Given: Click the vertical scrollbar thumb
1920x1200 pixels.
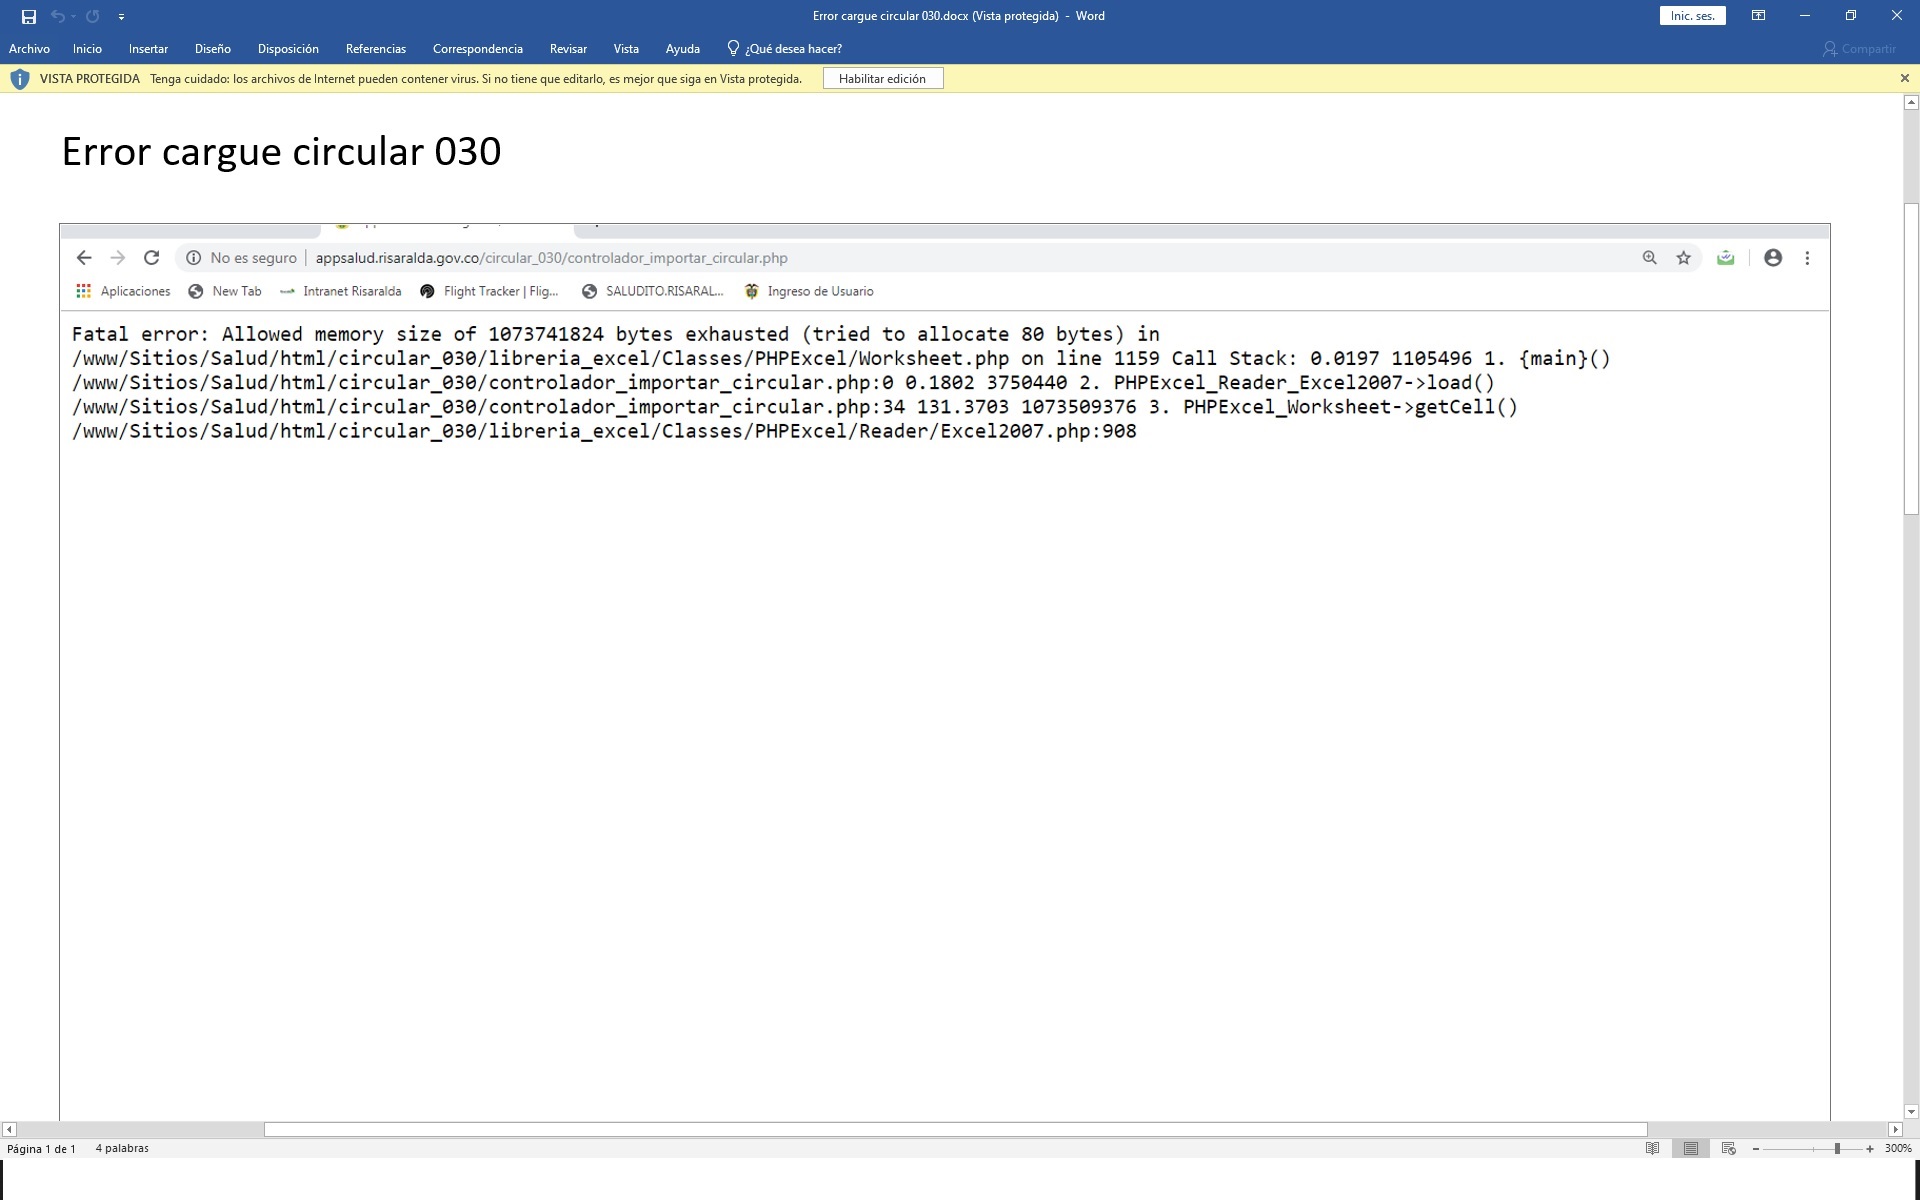Looking at the screenshot, I should [1911, 359].
